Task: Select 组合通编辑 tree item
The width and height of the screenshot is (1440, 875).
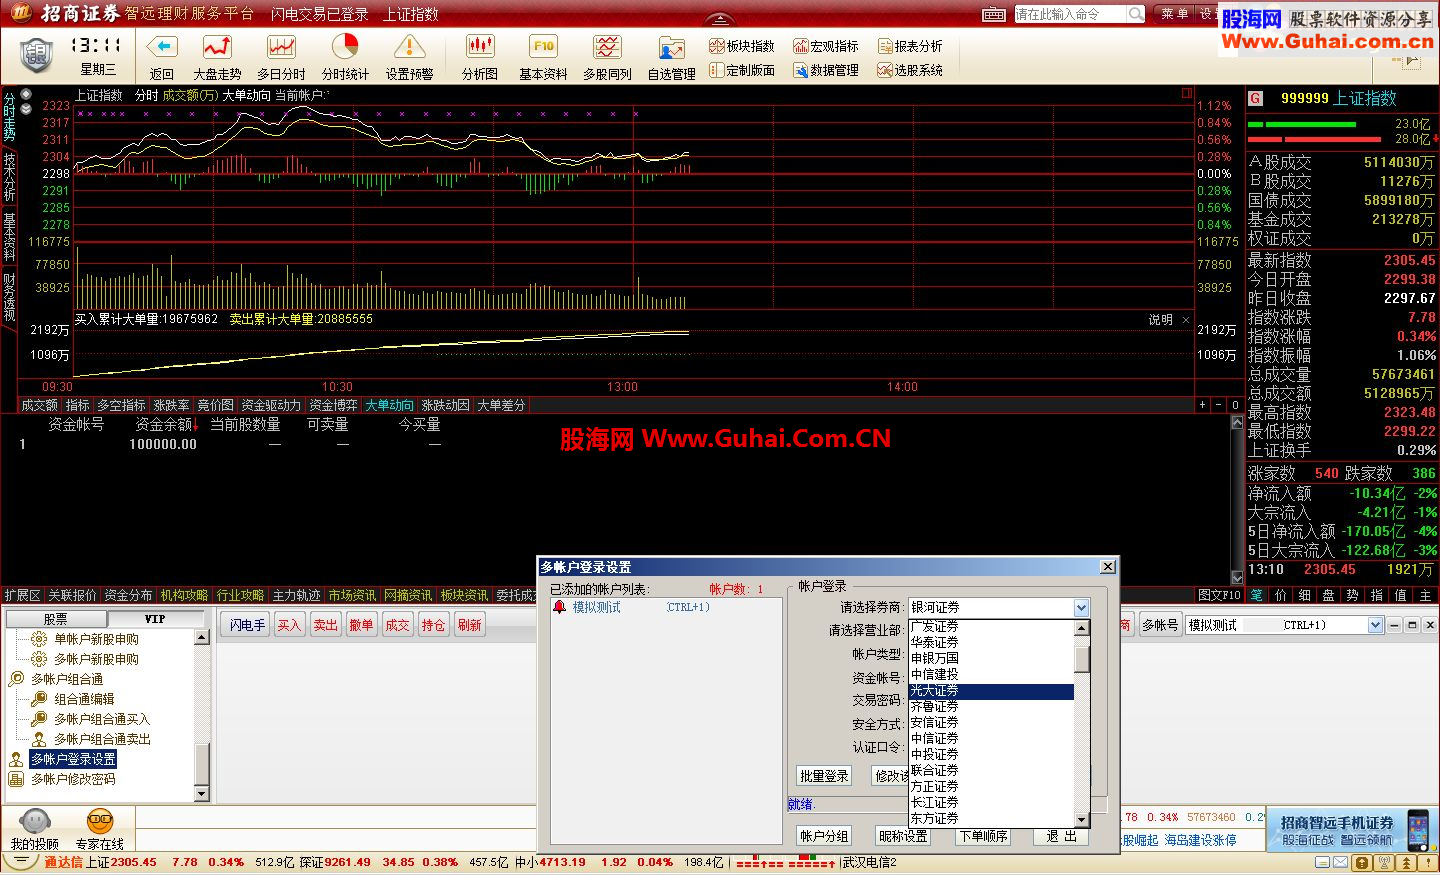Action: 84,699
